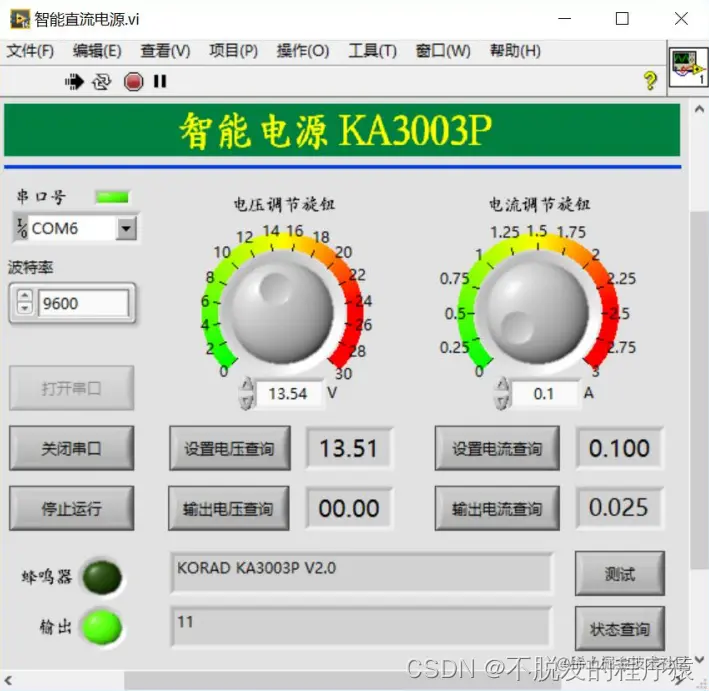The height and width of the screenshot is (691, 709).
Task: Click the VI icon pane thumbnail
Action: point(687,67)
